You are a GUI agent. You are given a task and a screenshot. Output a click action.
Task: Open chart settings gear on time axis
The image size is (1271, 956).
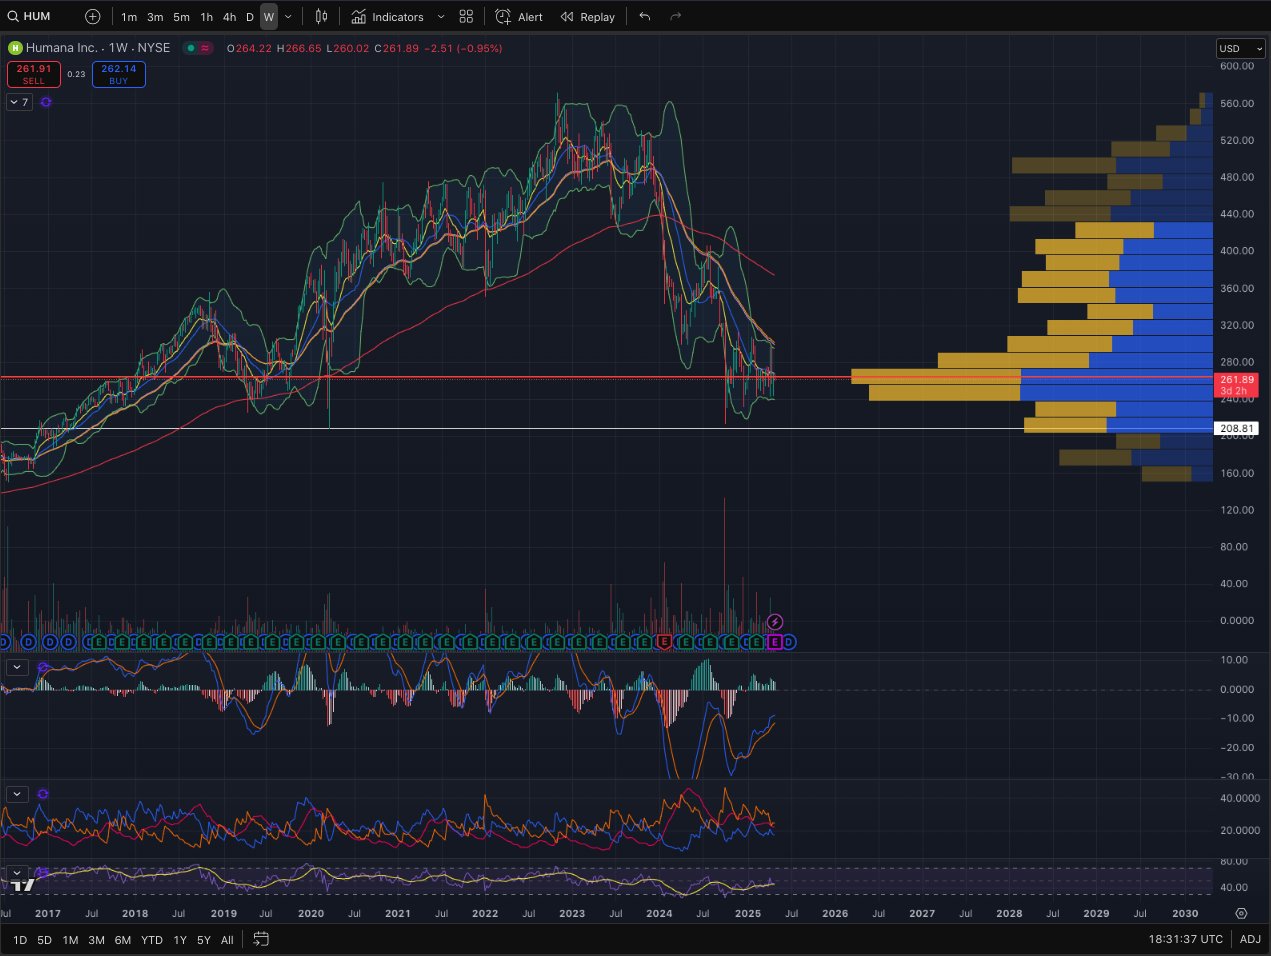[1241, 913]
